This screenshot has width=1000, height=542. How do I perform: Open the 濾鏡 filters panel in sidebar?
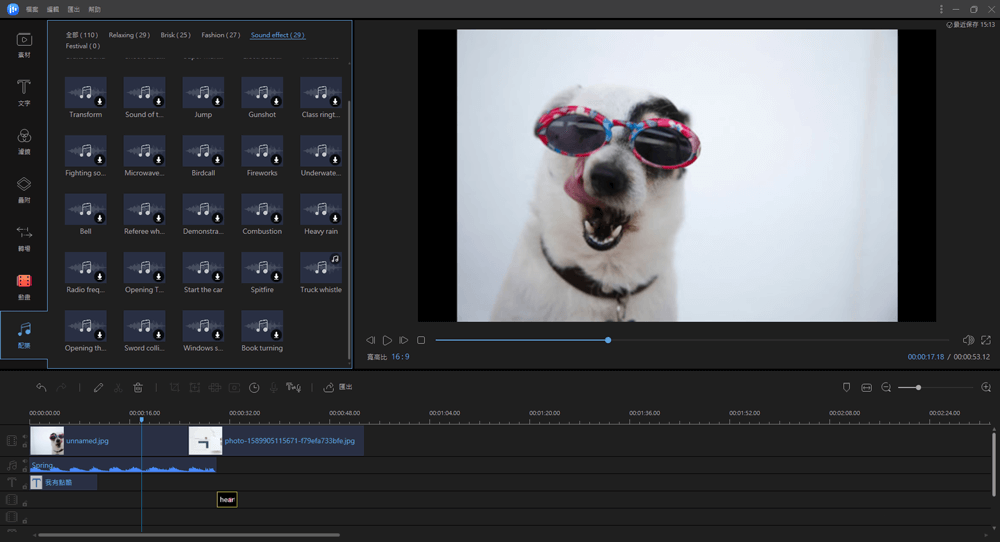tap(24, 142)
